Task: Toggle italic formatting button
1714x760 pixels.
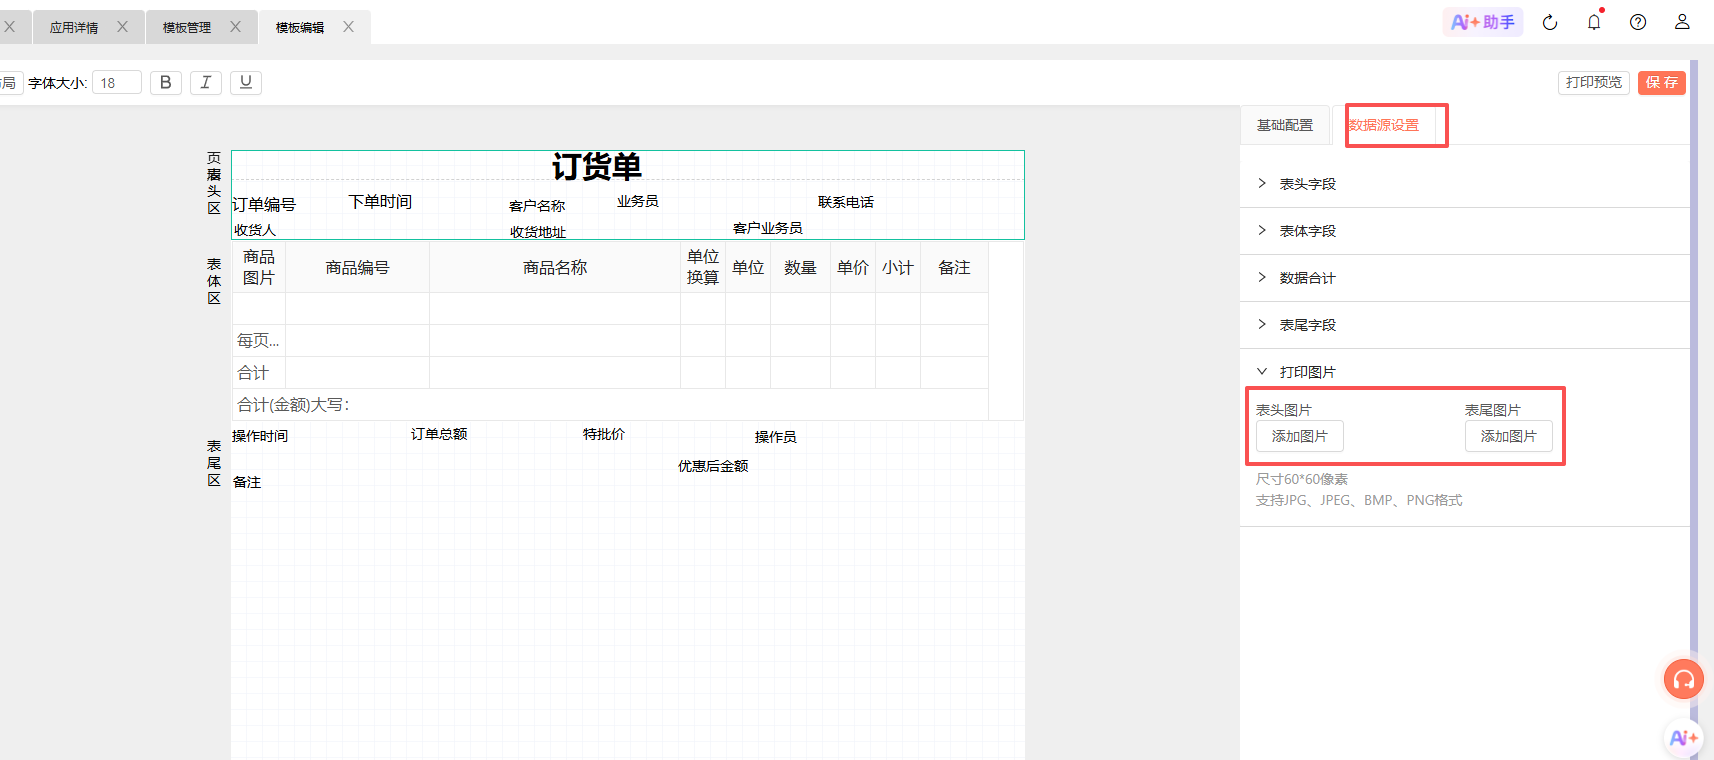Action: [206, 82]
